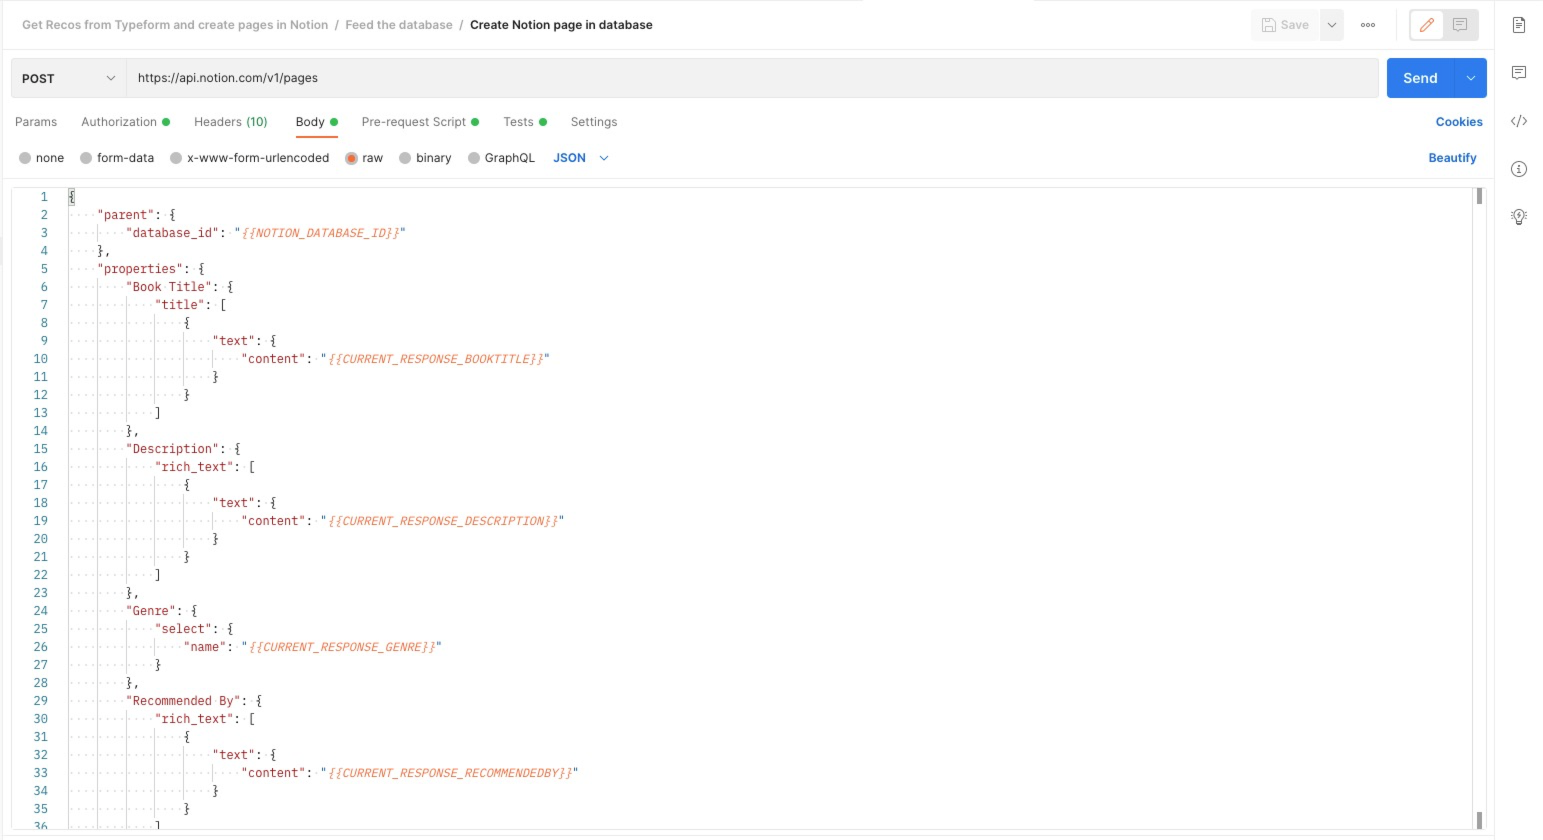Image resolution: width=1543 pixels, height=840 pixels.
Task: Select the form-data body type
Action: pyautogui.click(x=117, y=158)
